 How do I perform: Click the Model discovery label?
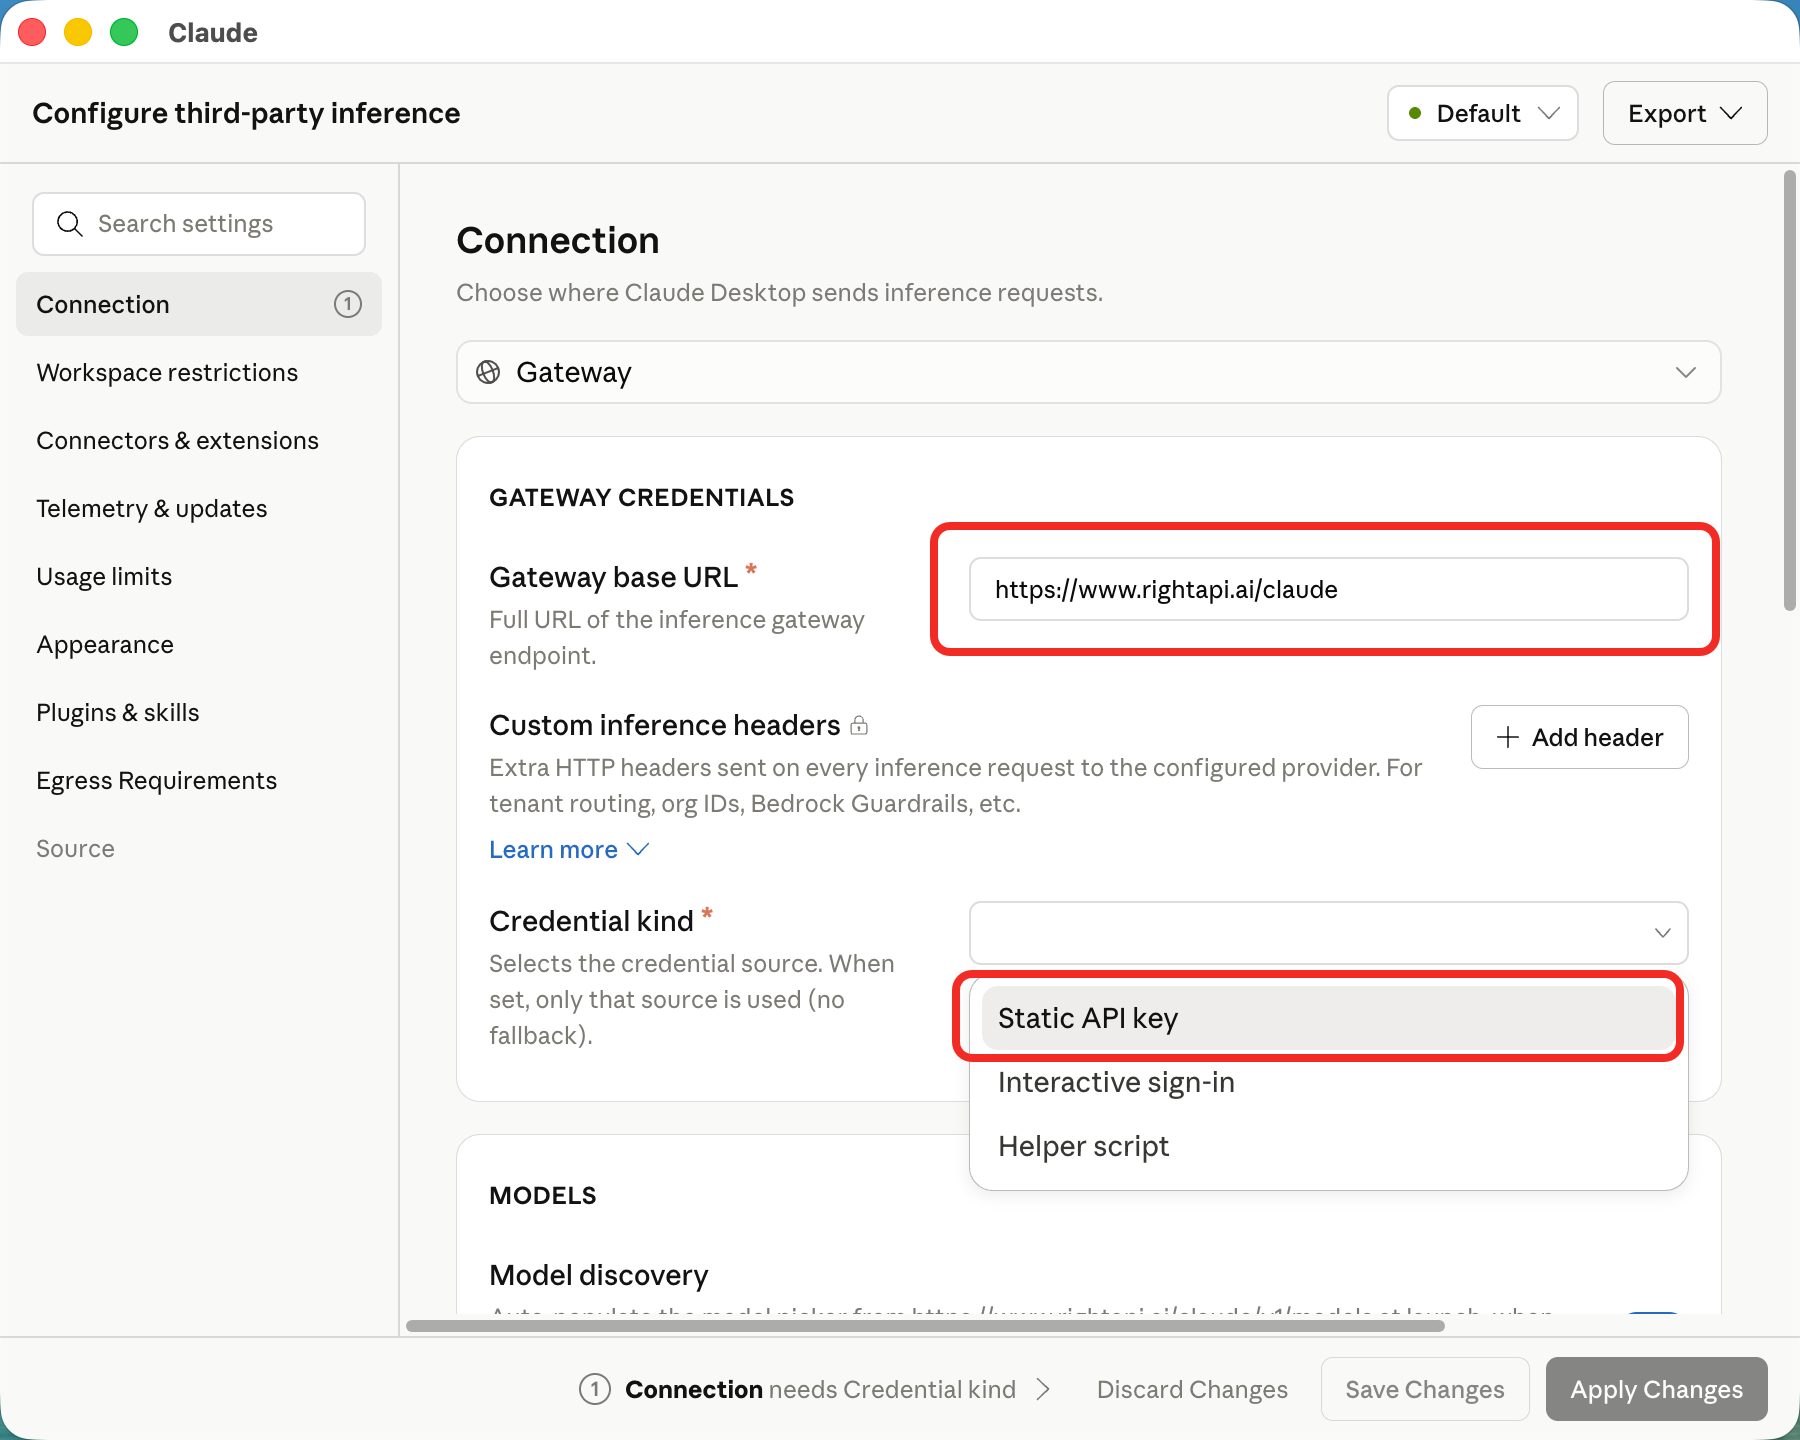click(x=598, y=1275)
